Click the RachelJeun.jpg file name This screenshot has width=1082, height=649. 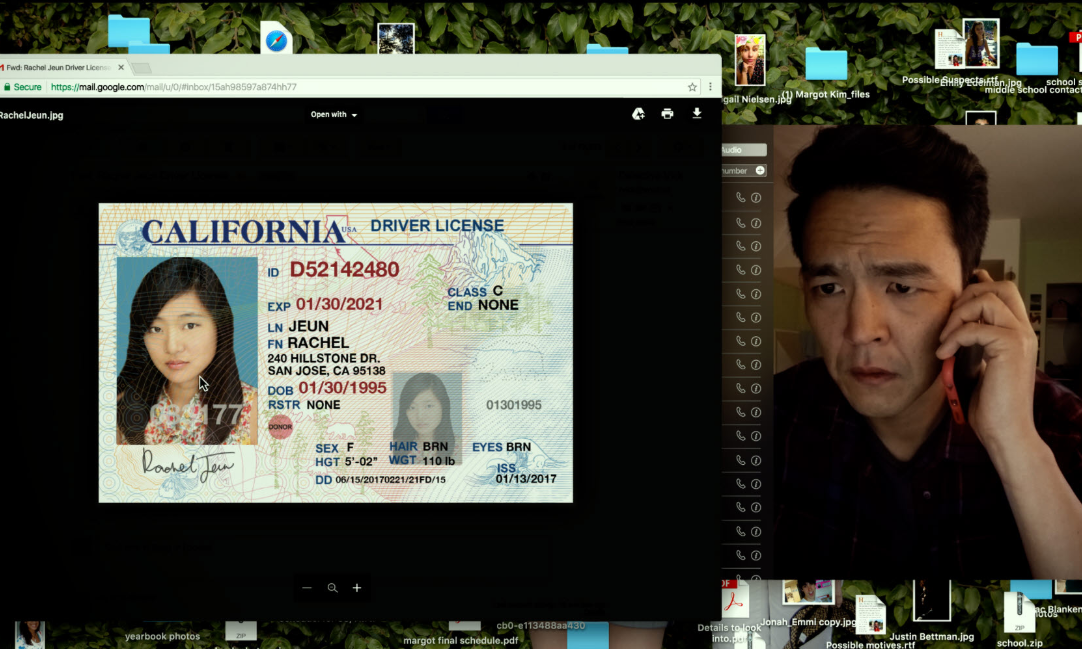click(x=32, y=115)
